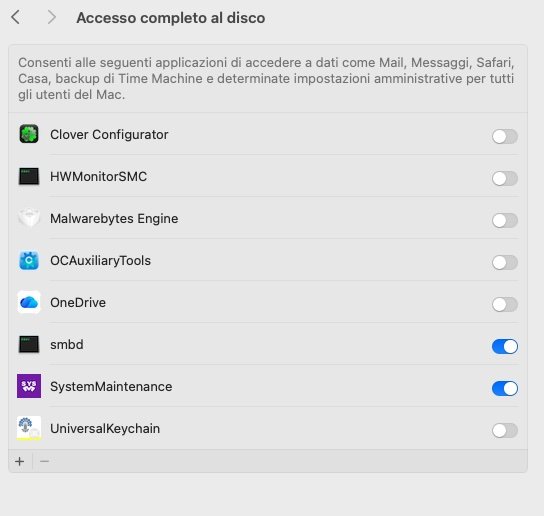Screen dimensions: 544x516
Task: Select the OCAuxiliaryTools list row name
Action: tap(101, 261)
